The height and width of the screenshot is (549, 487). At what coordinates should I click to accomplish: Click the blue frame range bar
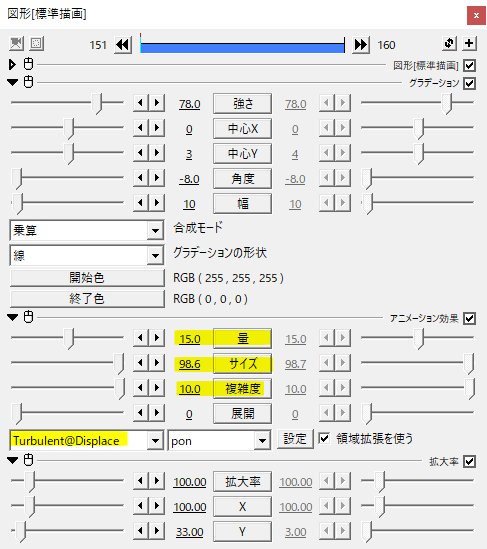coord(242,45)
